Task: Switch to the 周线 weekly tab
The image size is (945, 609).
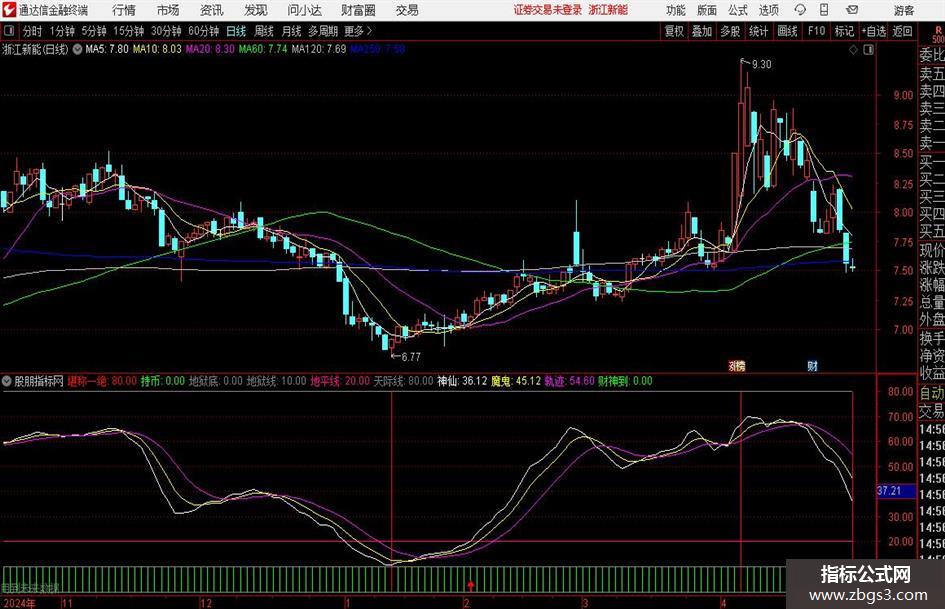Action: (x=264, y=31)
